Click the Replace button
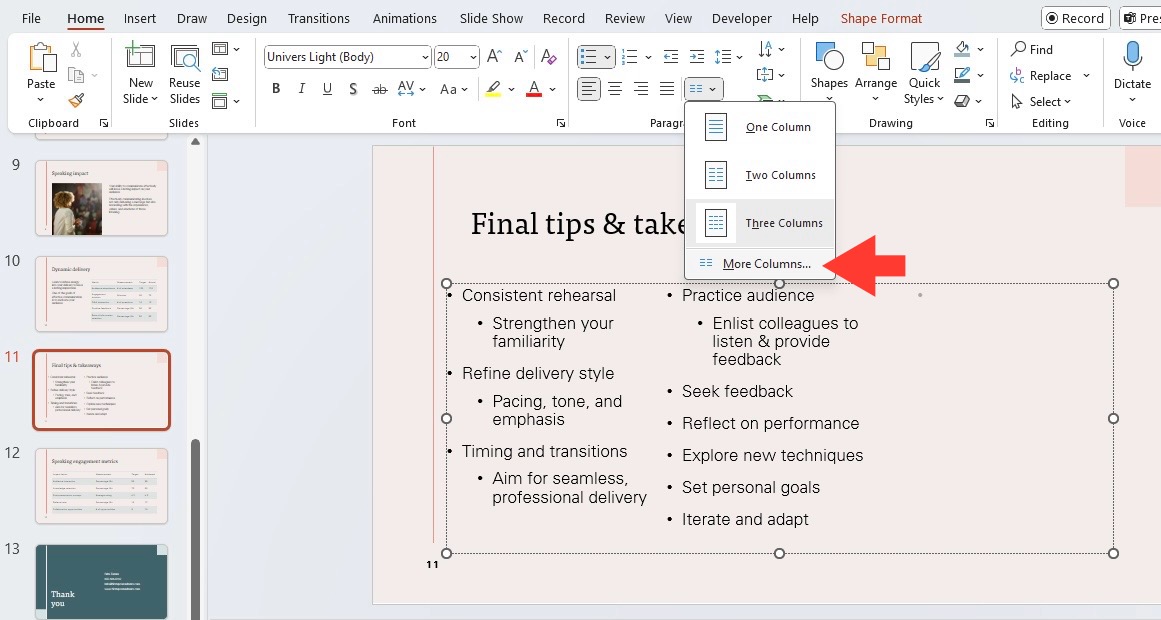The width and height of the screenshot is (1161, 620). point(1040,76)
